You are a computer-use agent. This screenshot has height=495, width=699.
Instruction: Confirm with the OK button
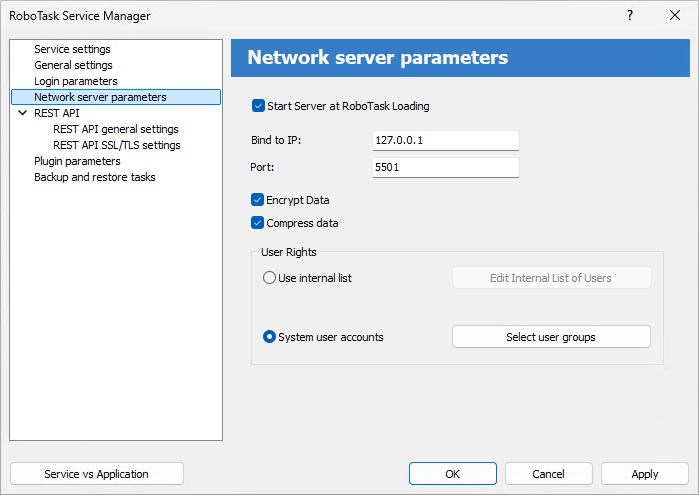pos(452,474)
